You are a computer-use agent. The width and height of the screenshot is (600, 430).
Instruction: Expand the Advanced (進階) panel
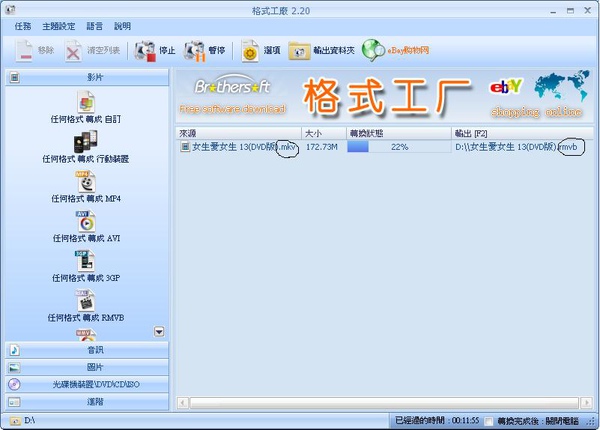click(87, 402)
